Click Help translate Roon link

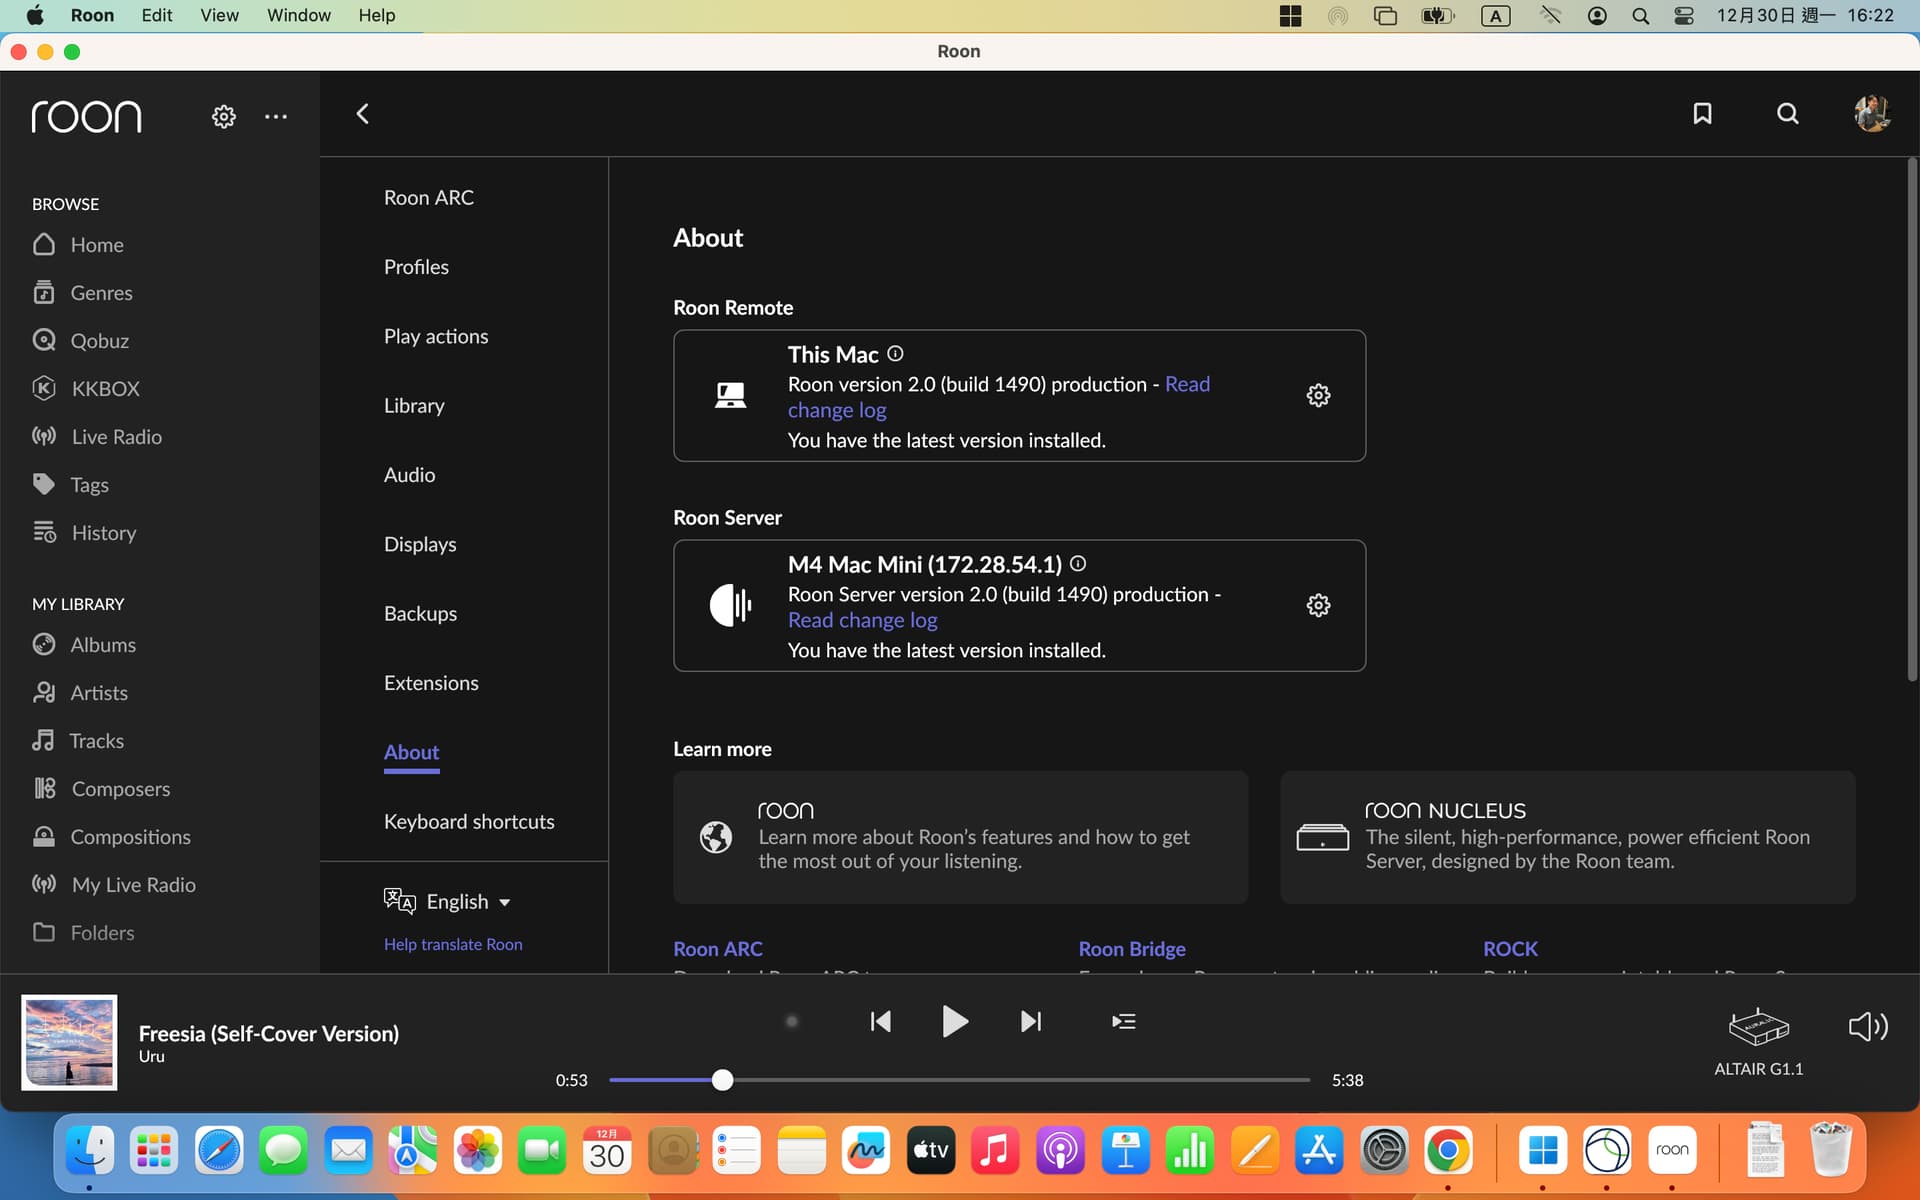pyautogui.click(x=453, y=944)
